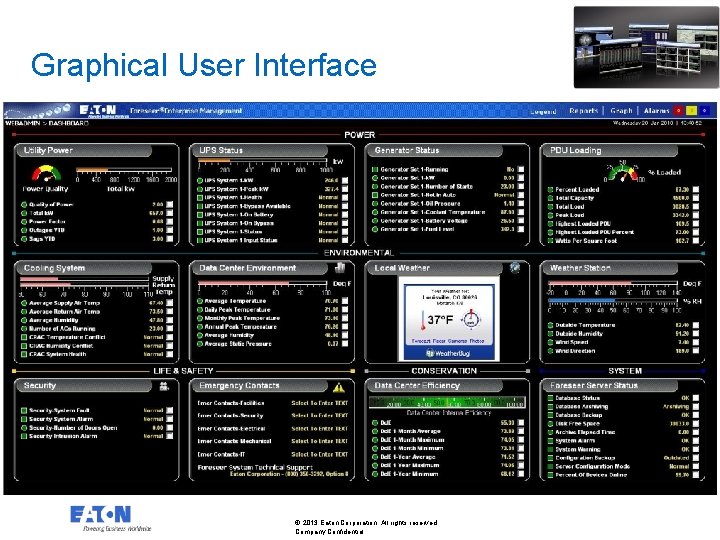Click WEBADMIN in the breadcrumb
Screen dimensions: 720x540
22,123
